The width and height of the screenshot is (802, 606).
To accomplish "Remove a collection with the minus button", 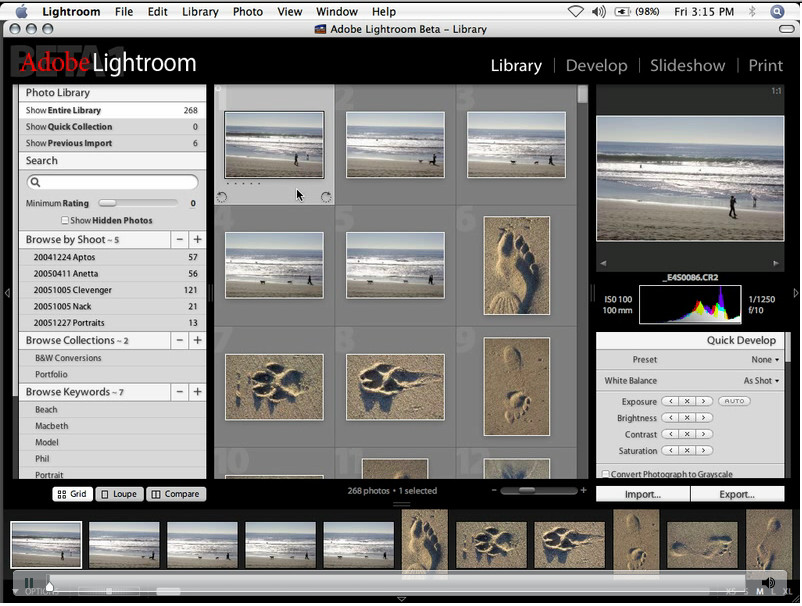I will [180, 340].
